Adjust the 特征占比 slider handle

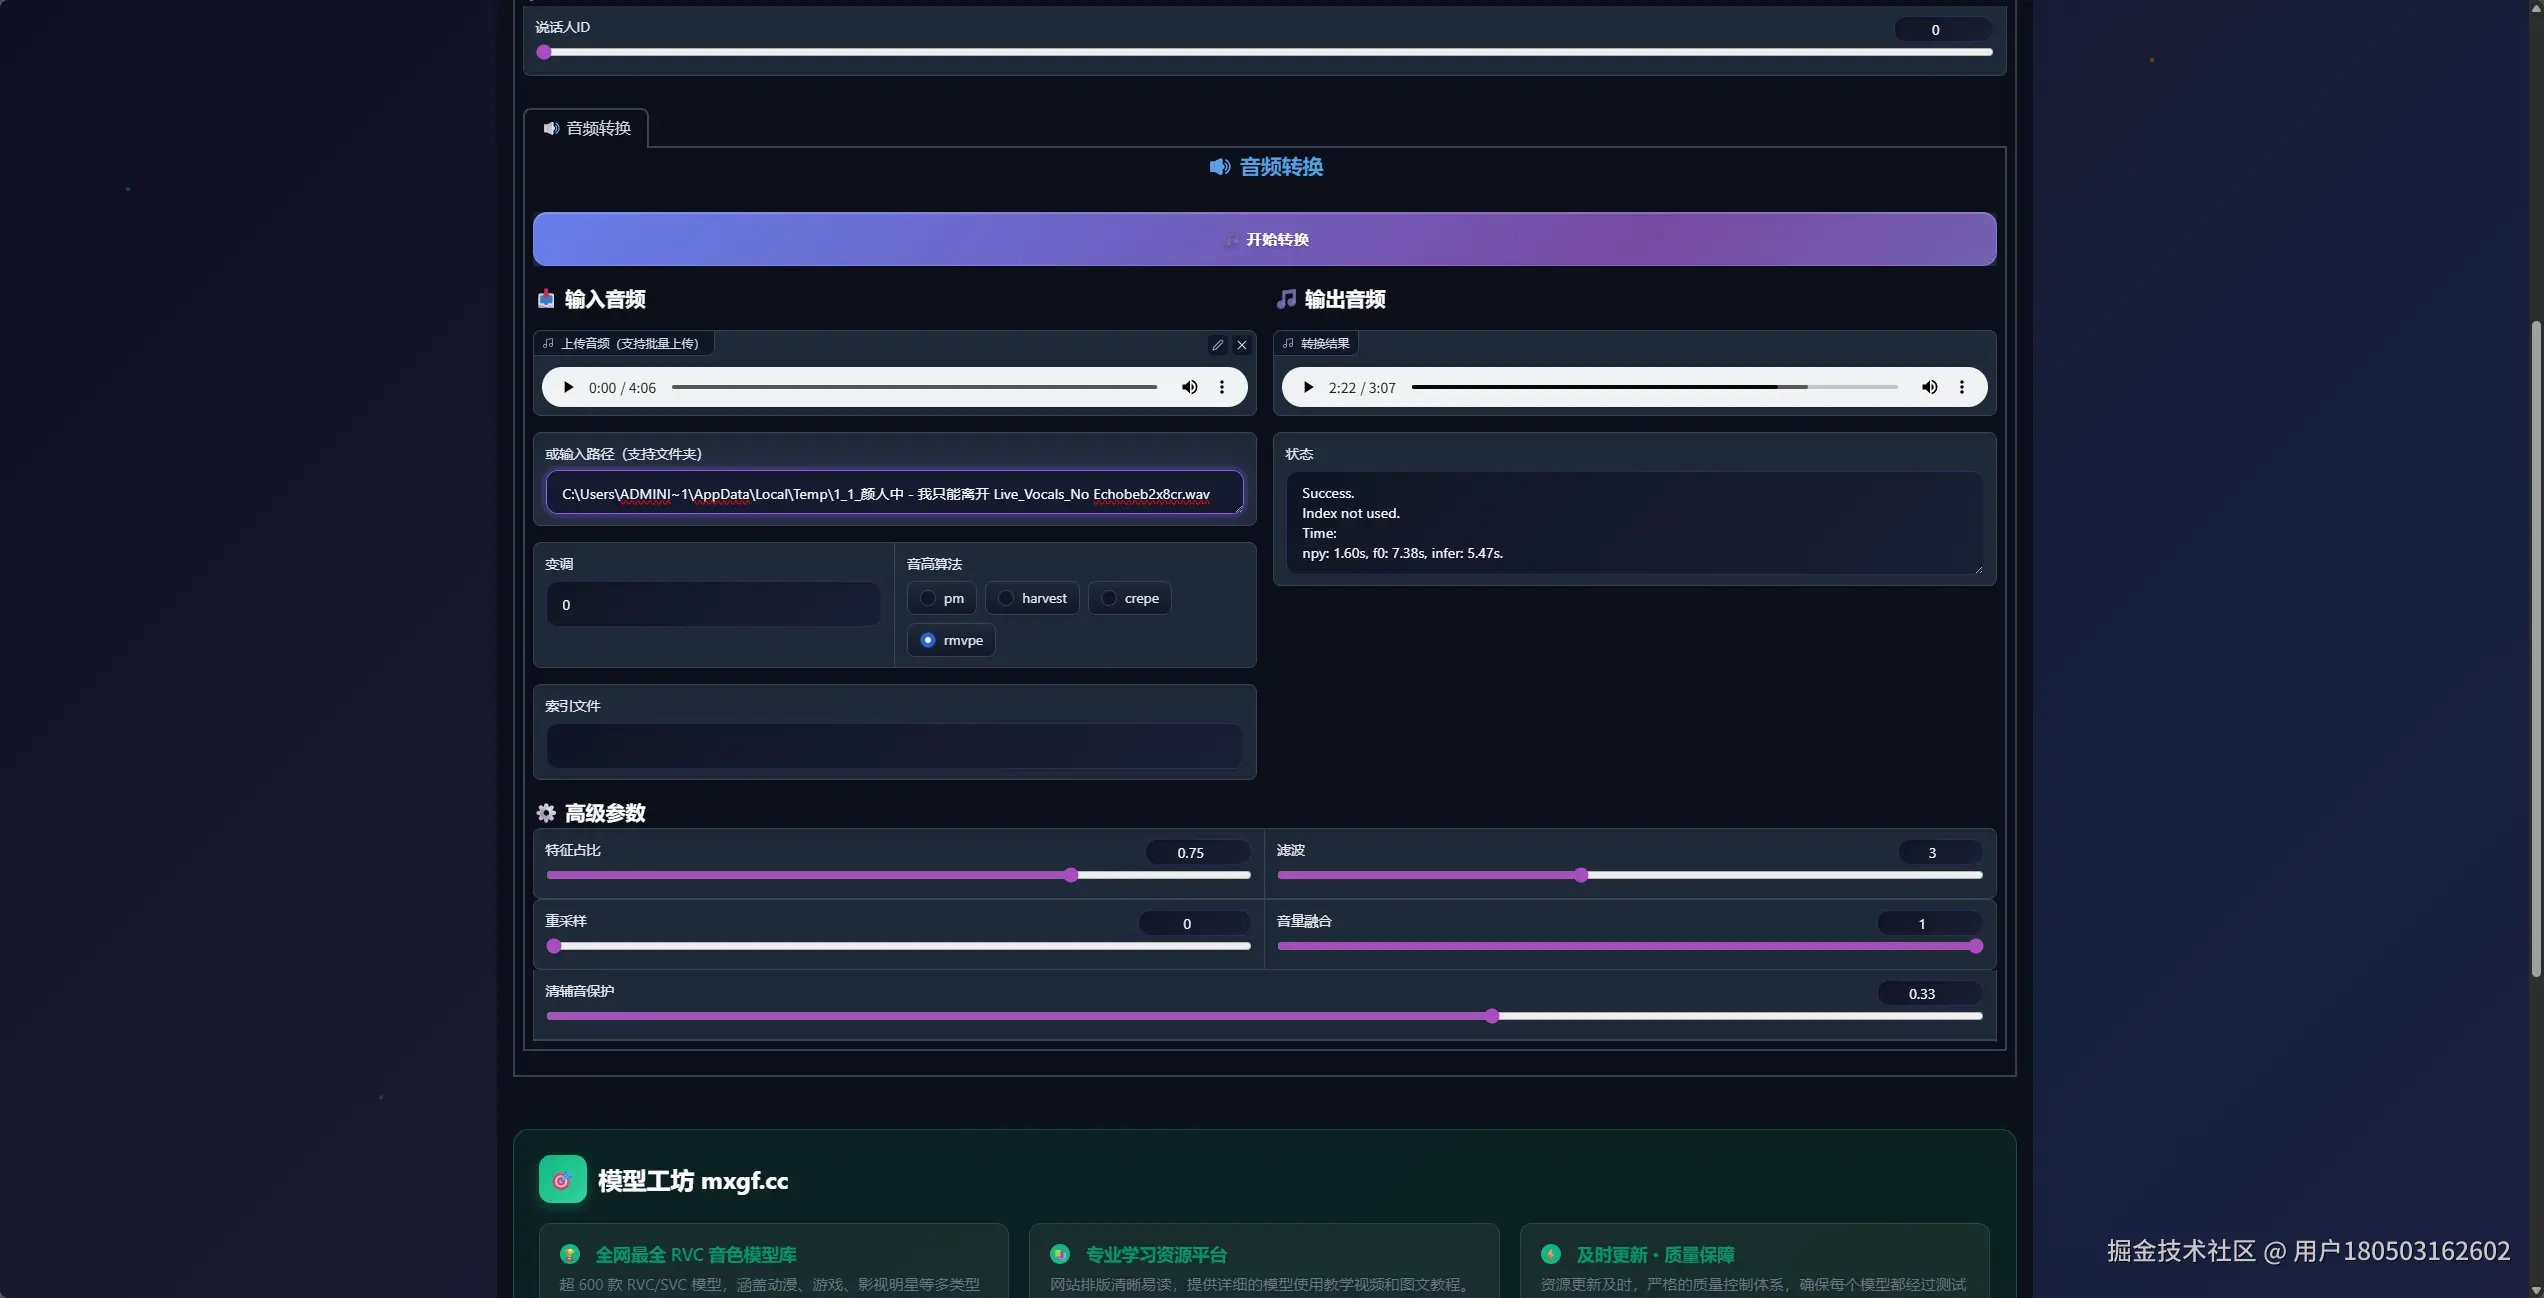point(1071,876)
